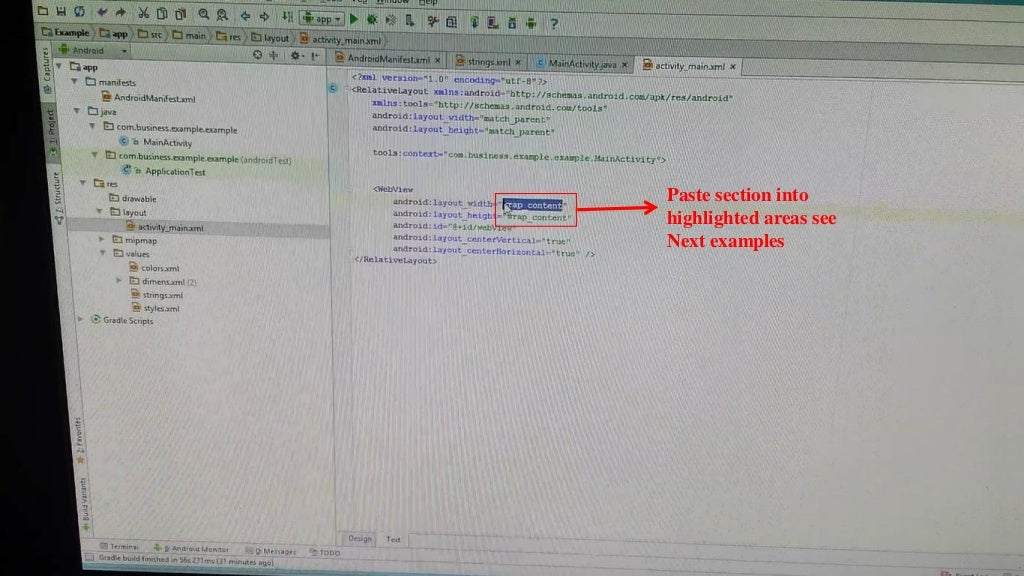Open the Structure side panel tab
This screenshot has height=576, width=1024.
click(x=57, y=198)
